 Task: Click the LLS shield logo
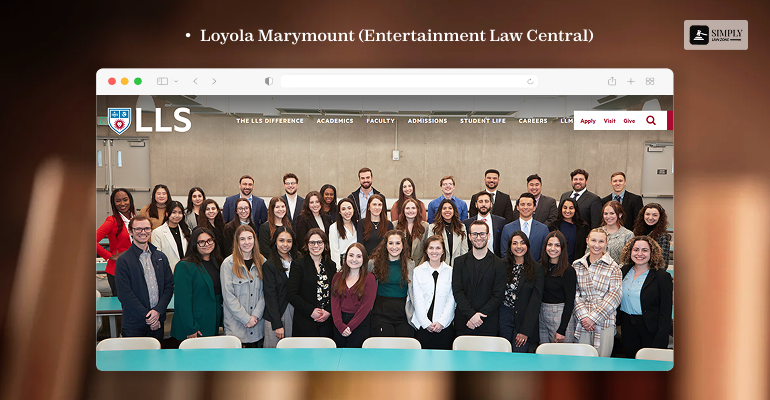point(119,121)
